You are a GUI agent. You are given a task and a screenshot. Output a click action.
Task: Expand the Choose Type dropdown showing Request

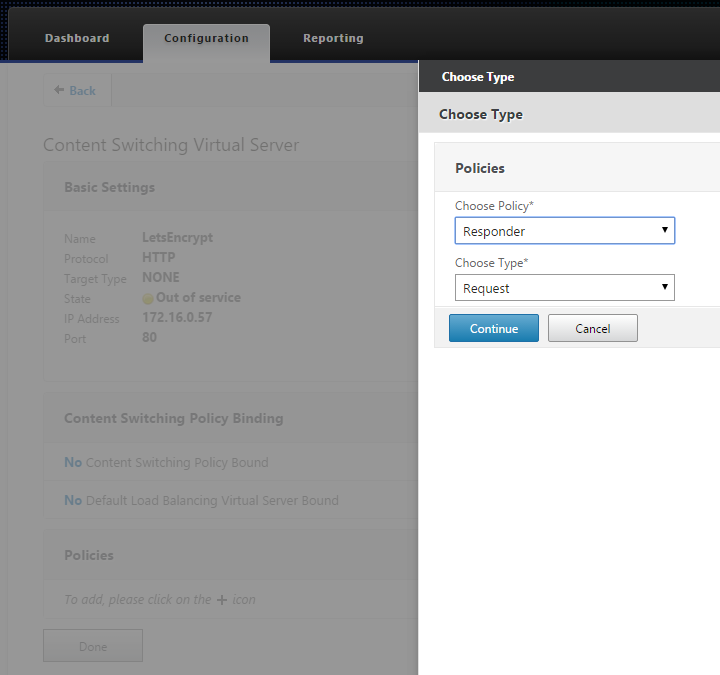click(564, 288)
